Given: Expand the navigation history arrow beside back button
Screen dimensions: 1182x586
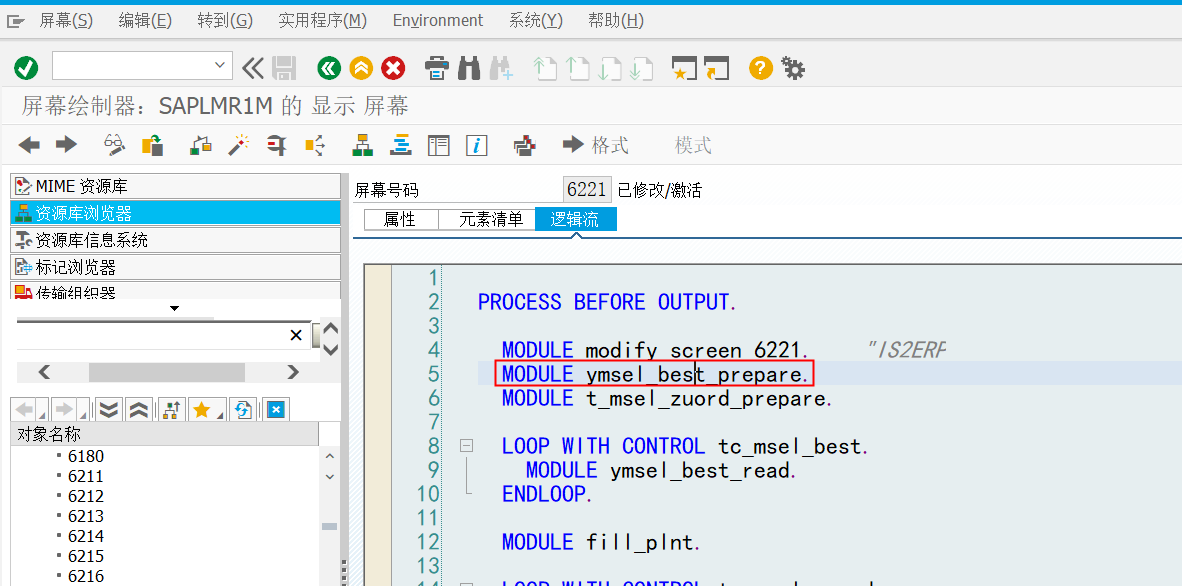Looking at the screenshot, I should pyautogui.click(x=42, y=413).
